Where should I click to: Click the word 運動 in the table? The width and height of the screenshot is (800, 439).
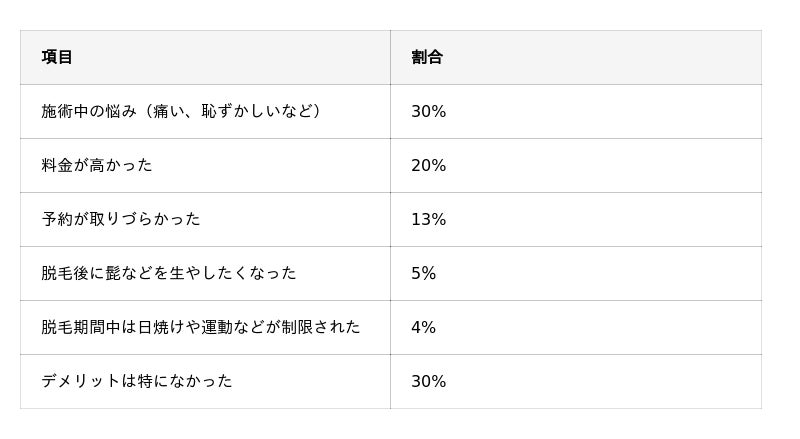coord(217,327)
